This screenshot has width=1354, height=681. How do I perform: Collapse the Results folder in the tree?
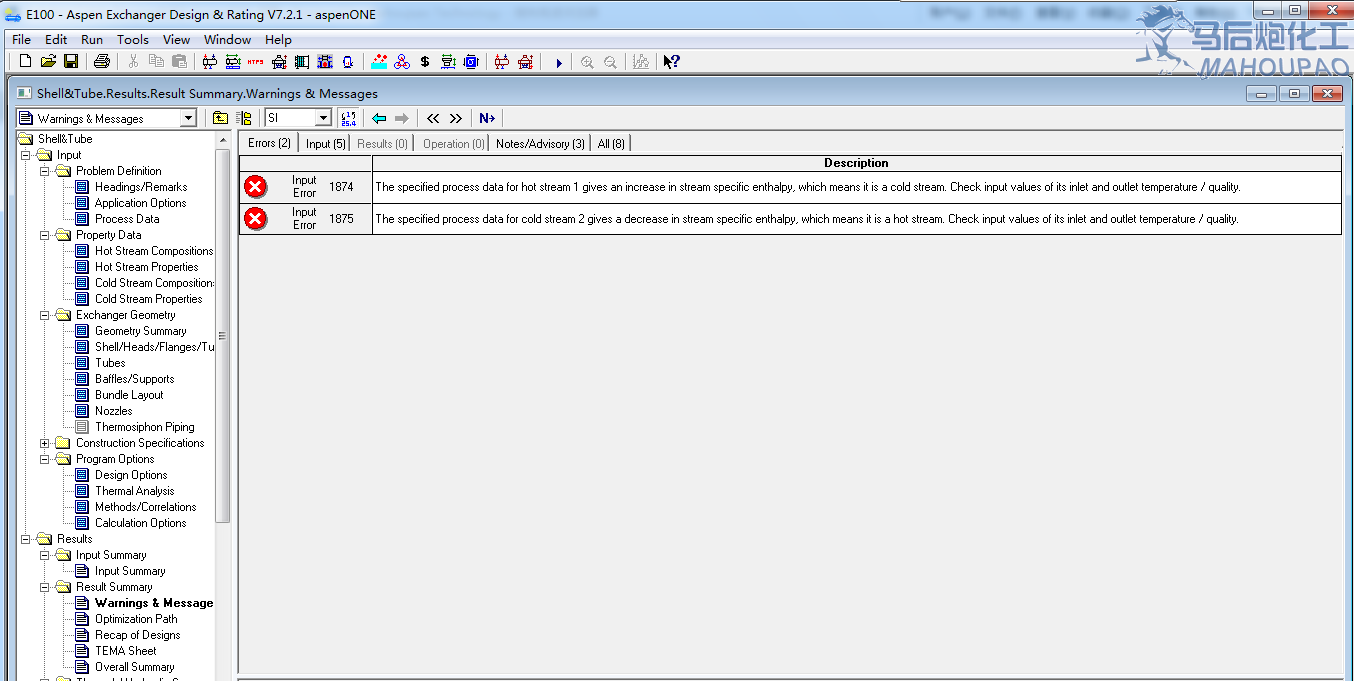(x=26, y=539)
